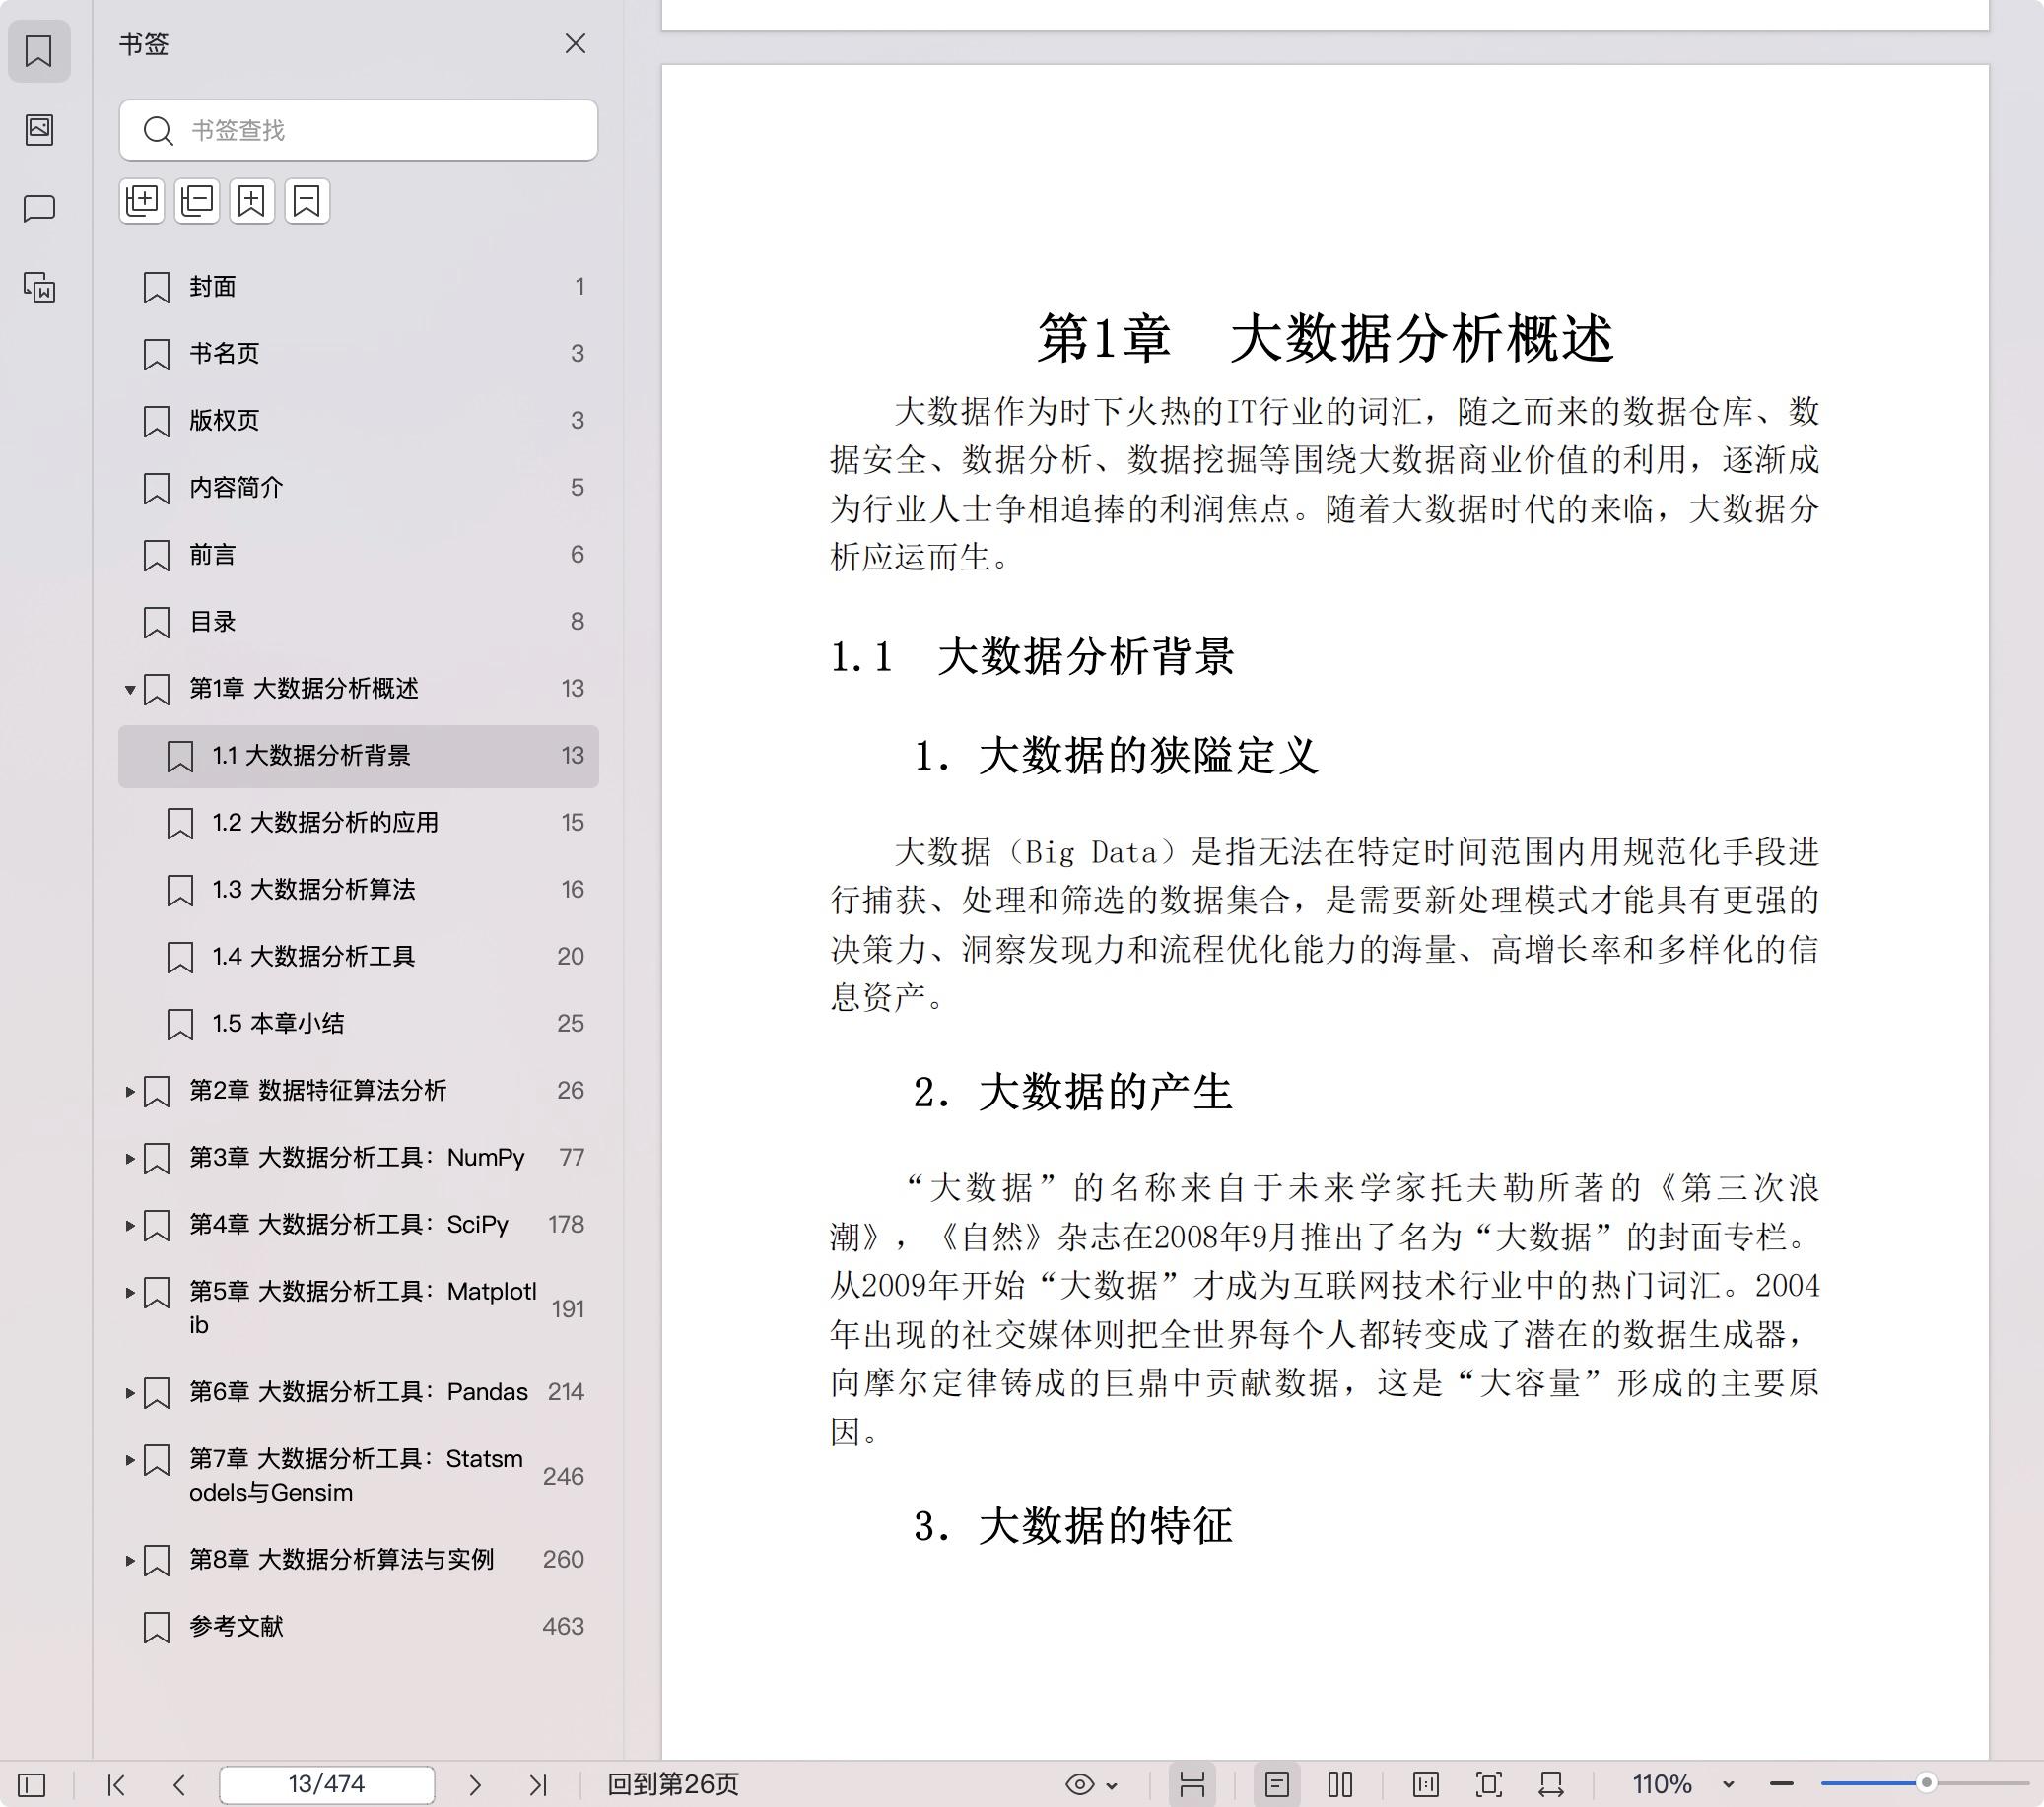2044x1807 pixels.
Task: Jump to the first page
Action: pyautogui.click(x=116, y=1784)
